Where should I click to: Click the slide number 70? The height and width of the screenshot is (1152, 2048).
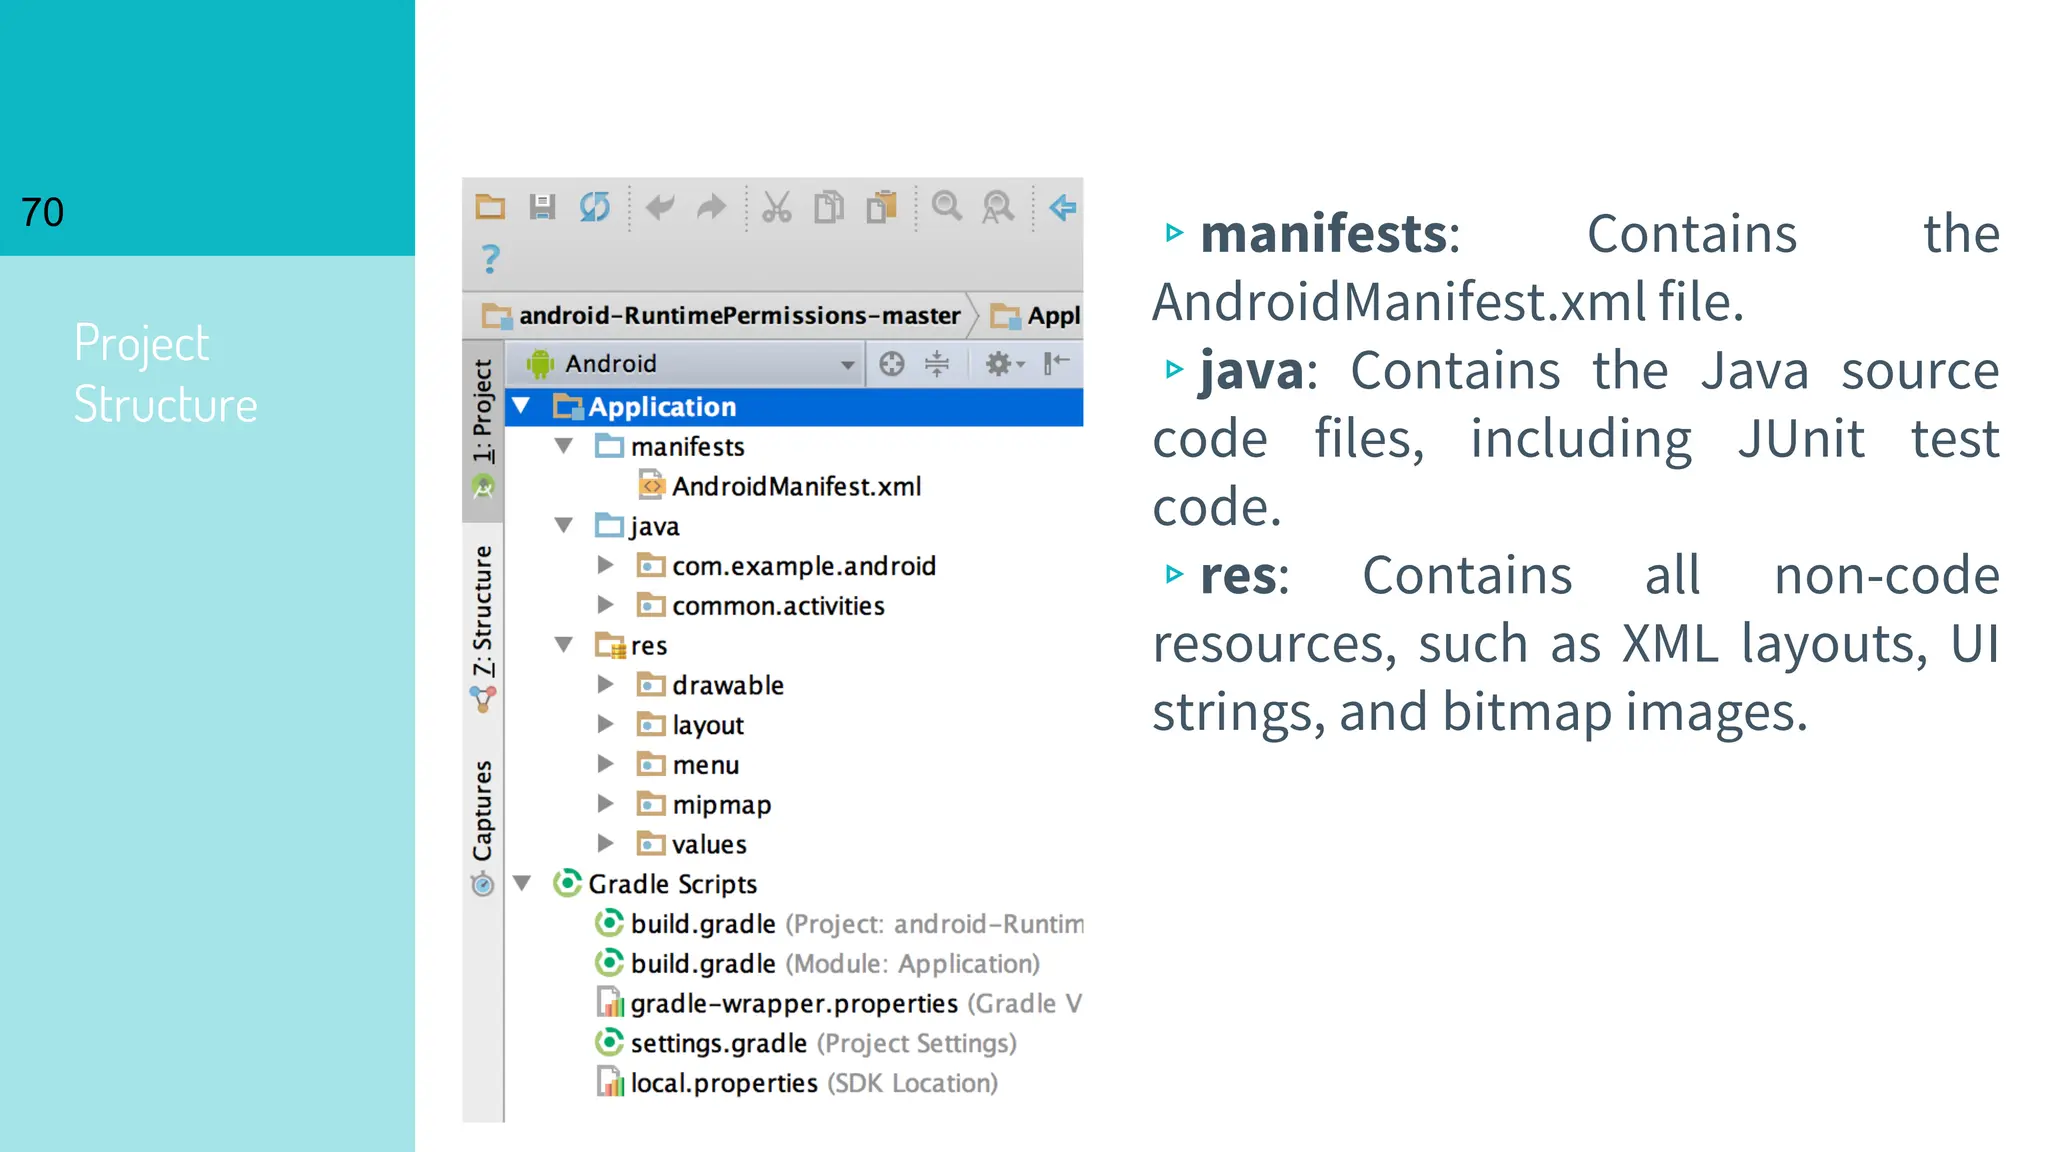[x=42, y=212]
